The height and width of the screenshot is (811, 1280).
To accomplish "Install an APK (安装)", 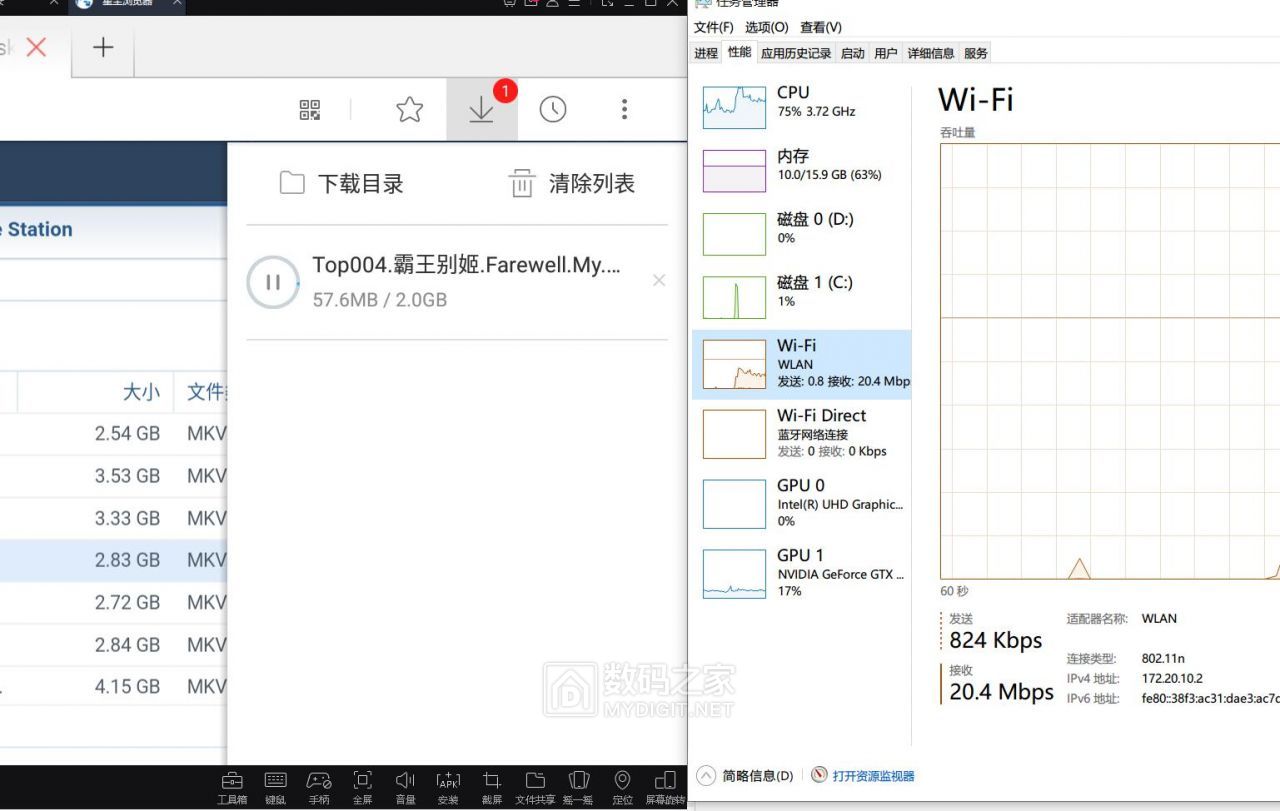I will coord(448,787).
